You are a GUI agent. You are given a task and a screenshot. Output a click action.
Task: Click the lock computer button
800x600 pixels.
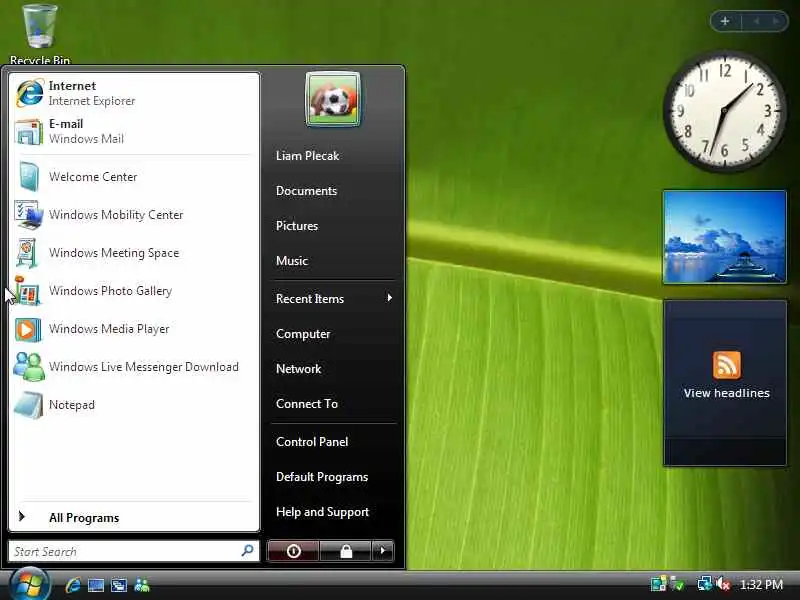(x=346, y=551)
